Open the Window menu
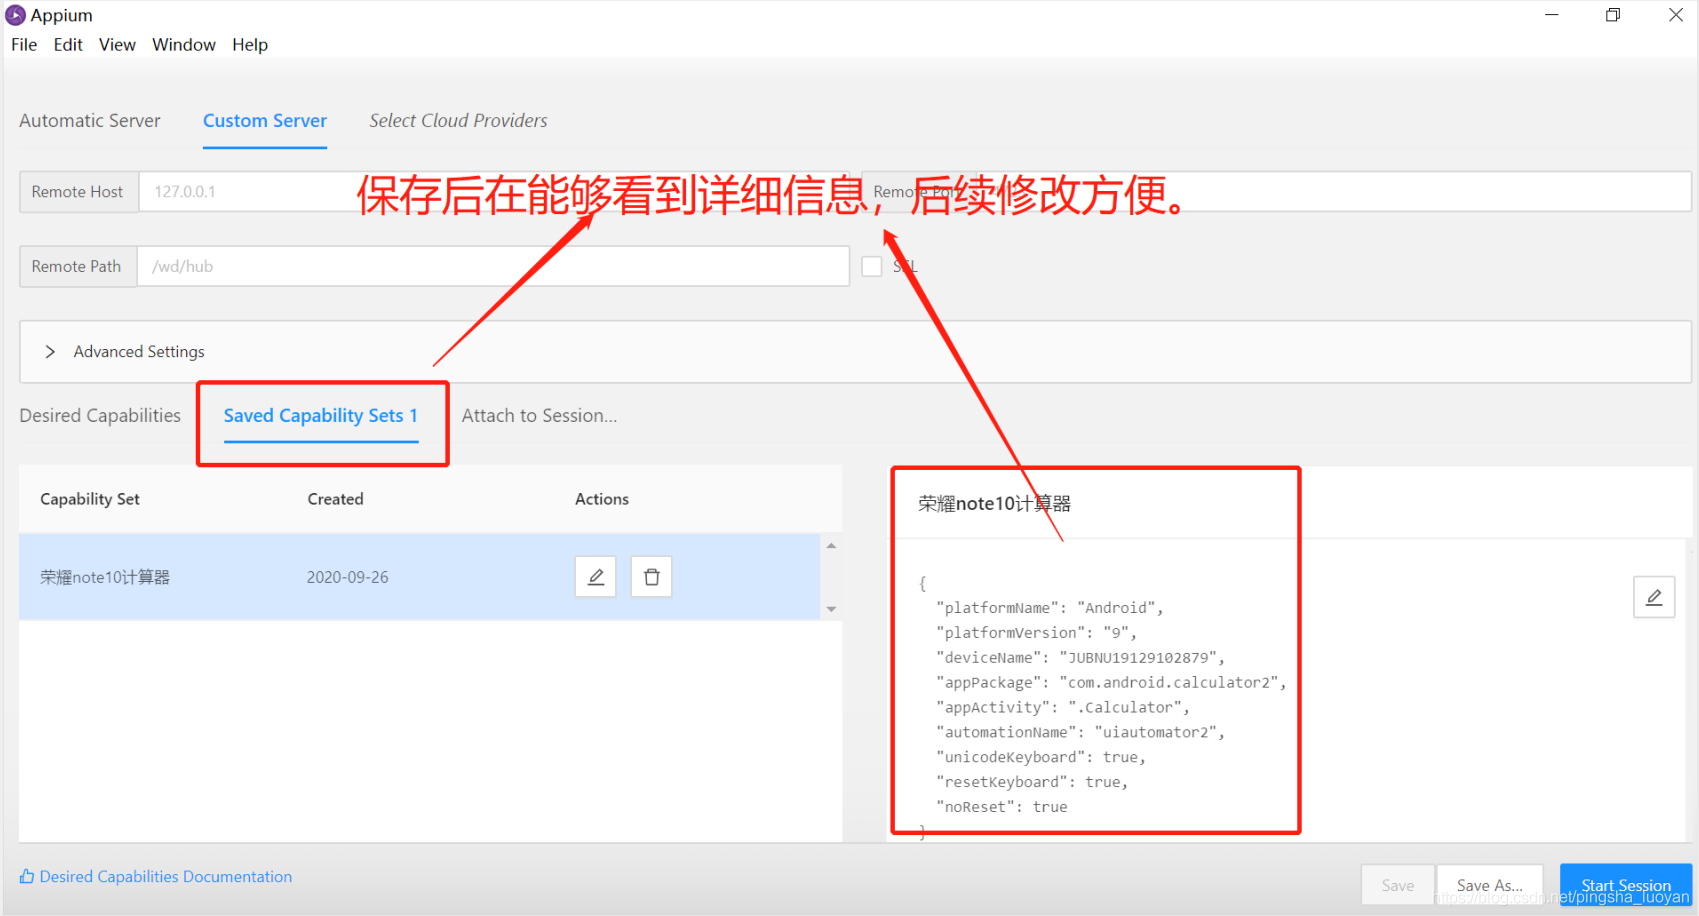The image size is (1699, 916). click(x=184, y=45)
